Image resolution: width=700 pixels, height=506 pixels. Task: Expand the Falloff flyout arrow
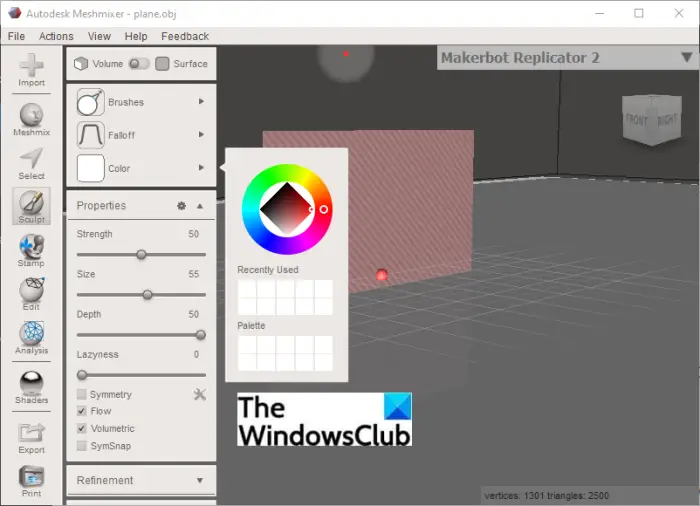pos(201,134)
